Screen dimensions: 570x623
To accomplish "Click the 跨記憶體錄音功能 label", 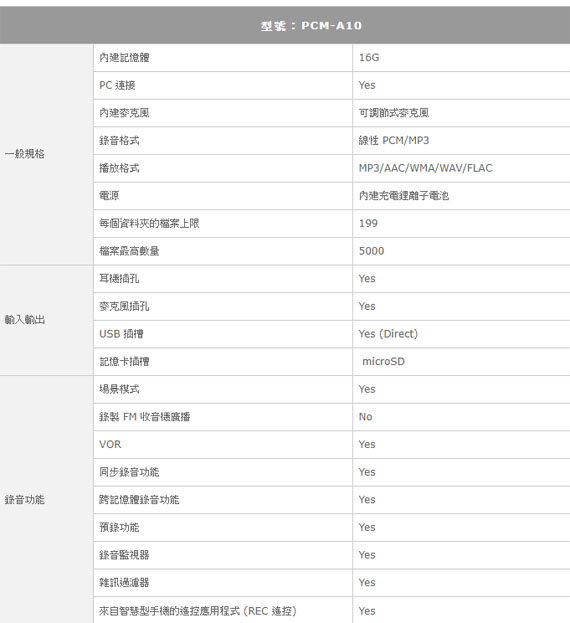I will pos(139,499).
